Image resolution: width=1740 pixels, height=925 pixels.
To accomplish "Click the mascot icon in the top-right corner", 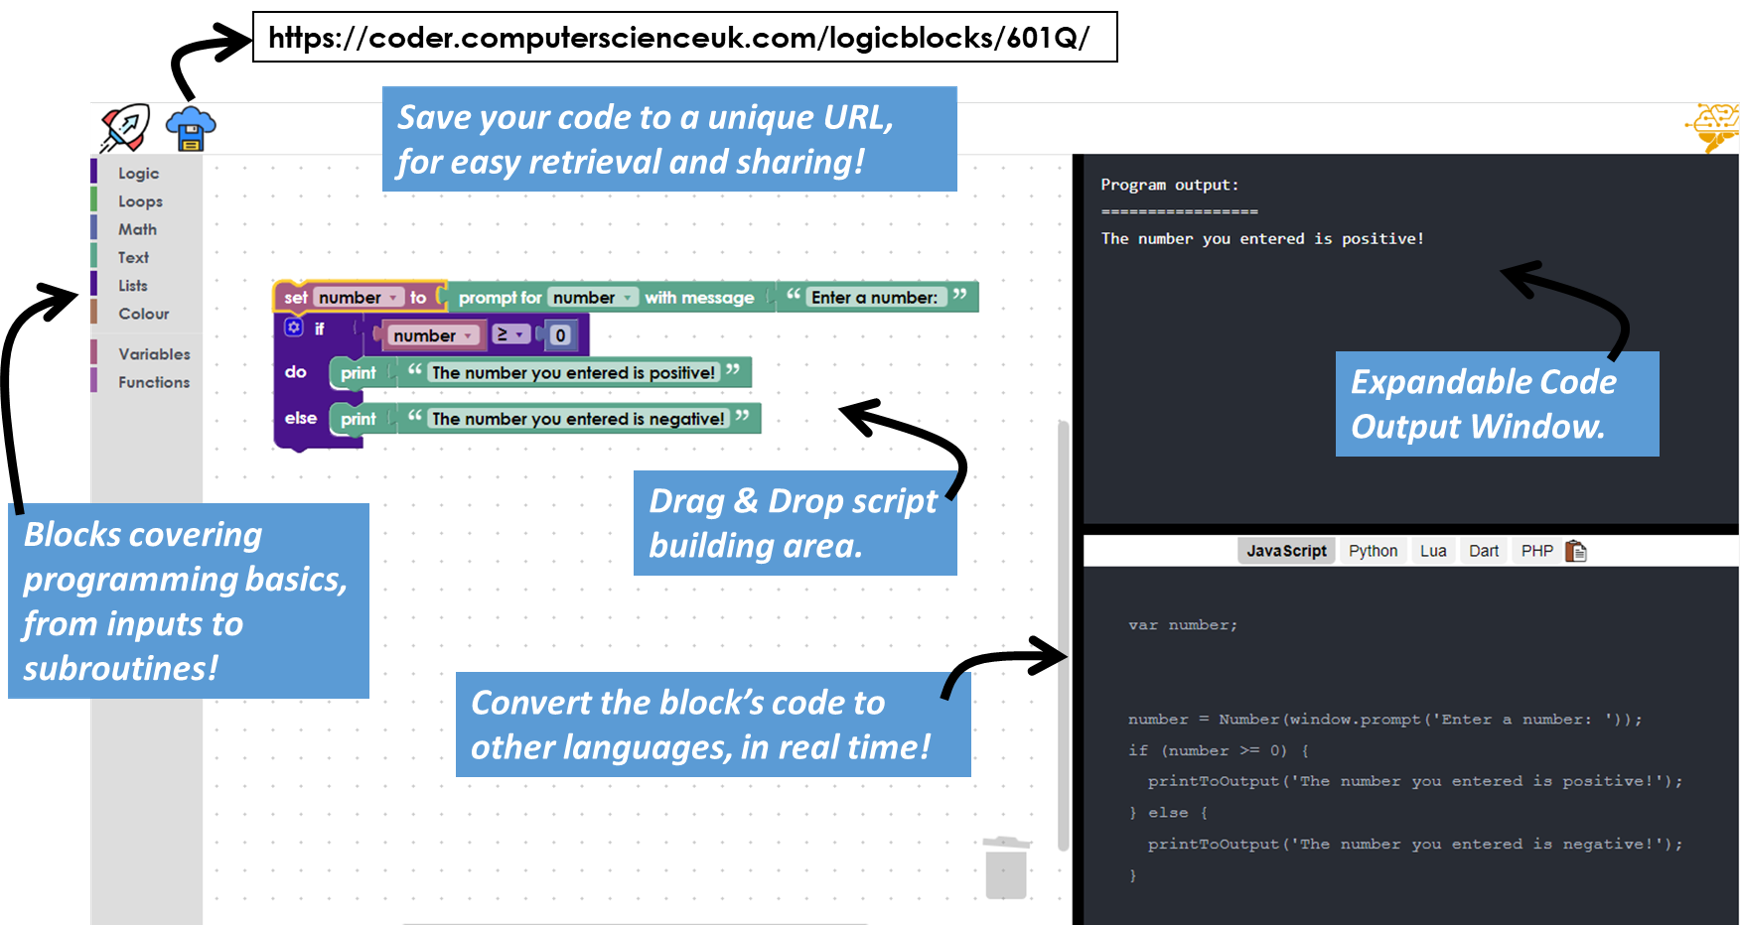I will 1714,126.
